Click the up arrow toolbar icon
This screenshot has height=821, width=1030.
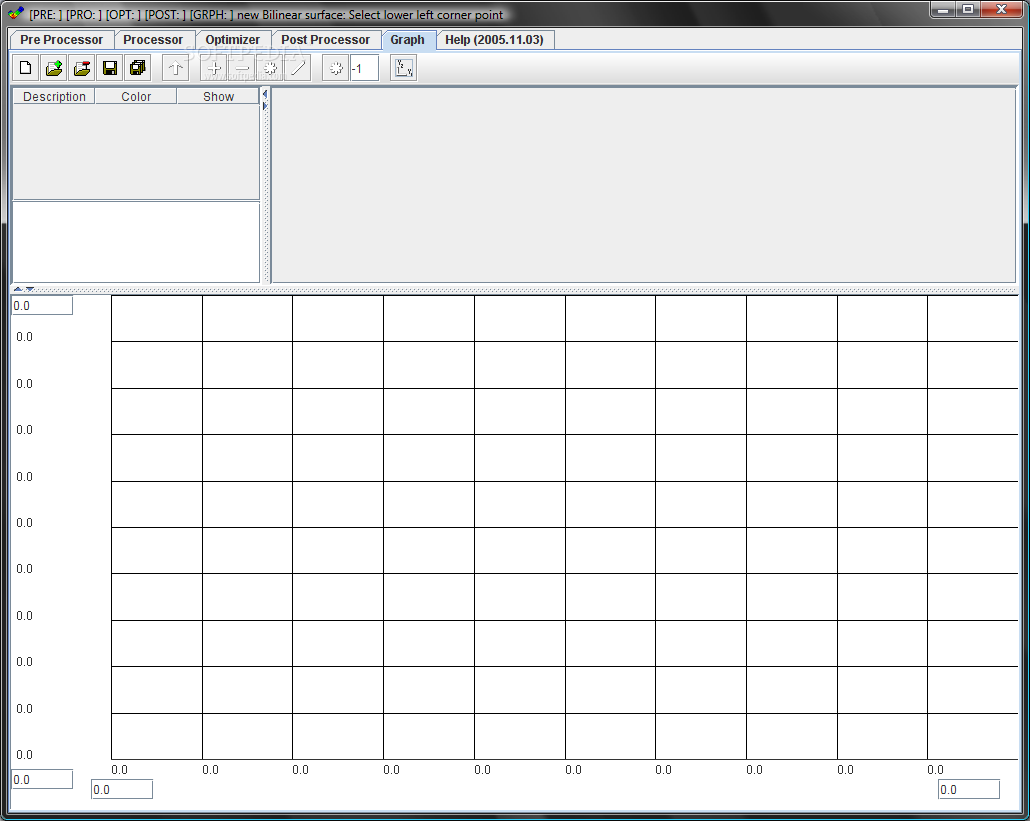tap(175, 68)
